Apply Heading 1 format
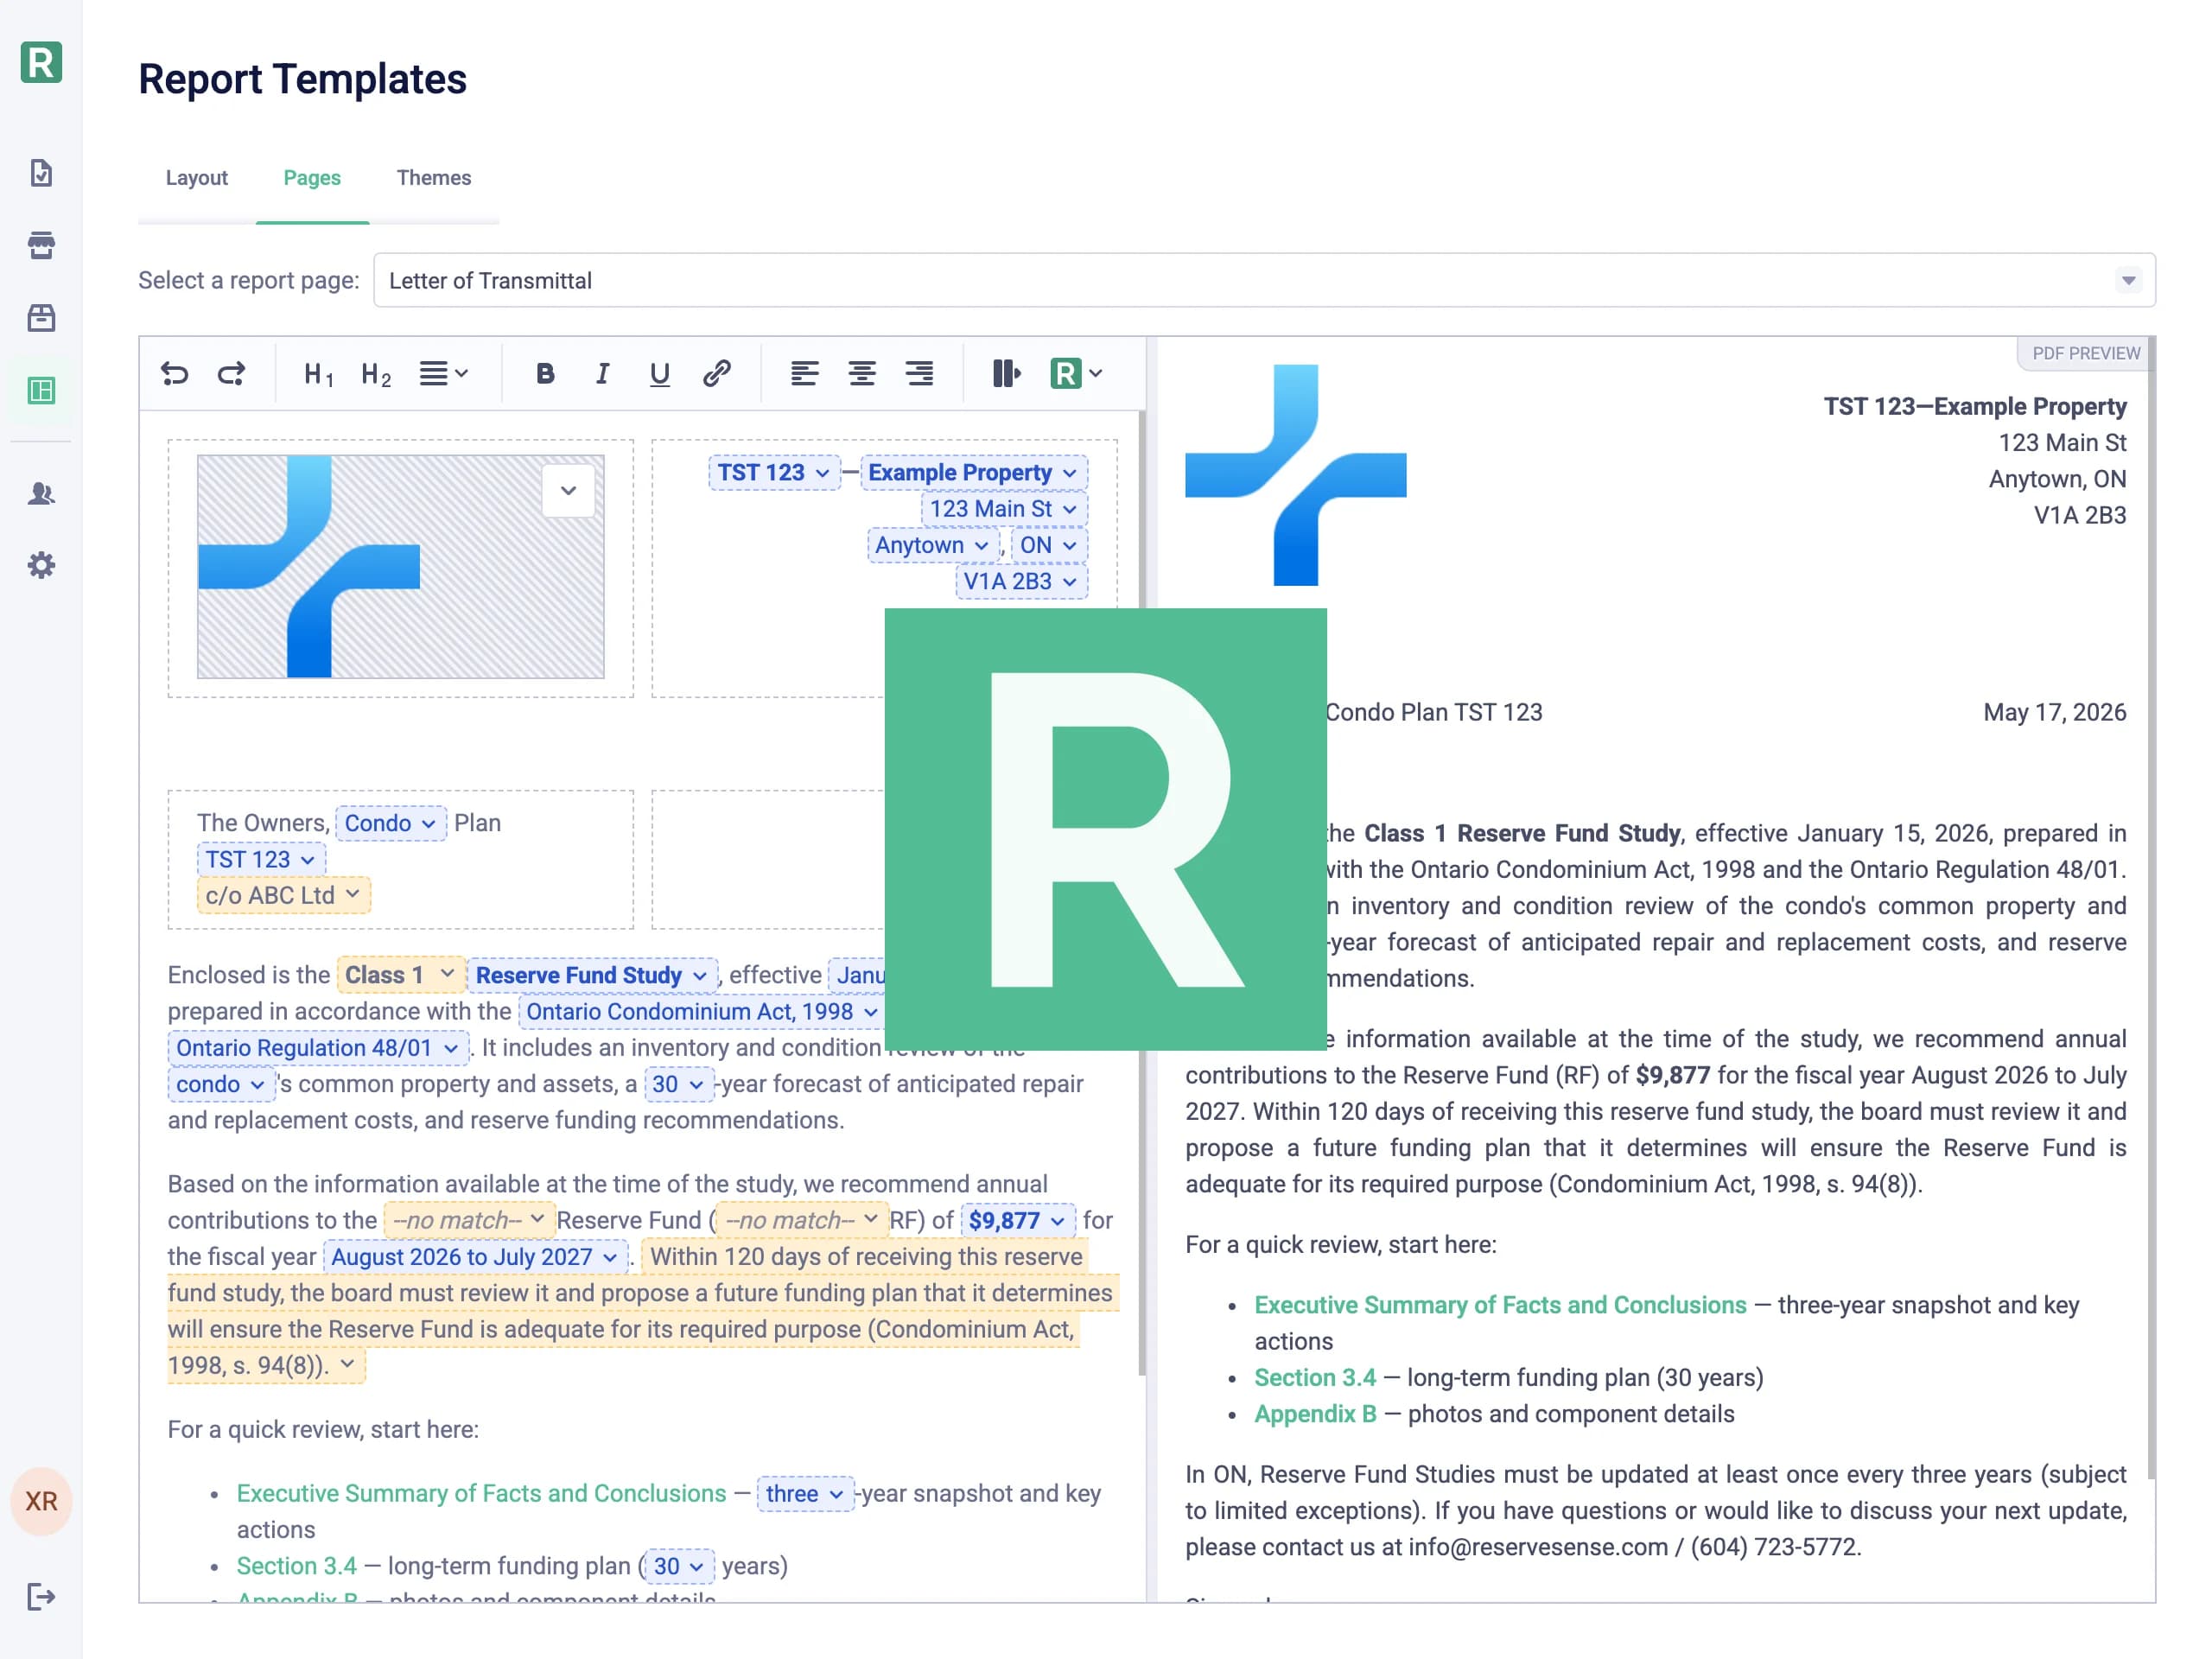The image size is (2212, 1659). point(318,374)
